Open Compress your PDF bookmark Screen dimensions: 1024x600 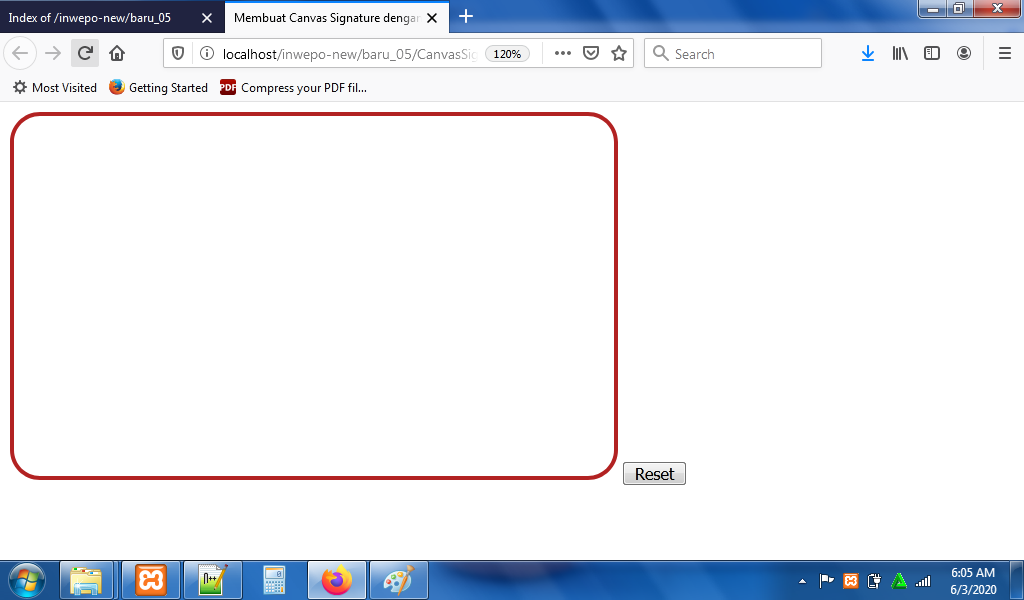pyautogui.click(x=293, y=87)
